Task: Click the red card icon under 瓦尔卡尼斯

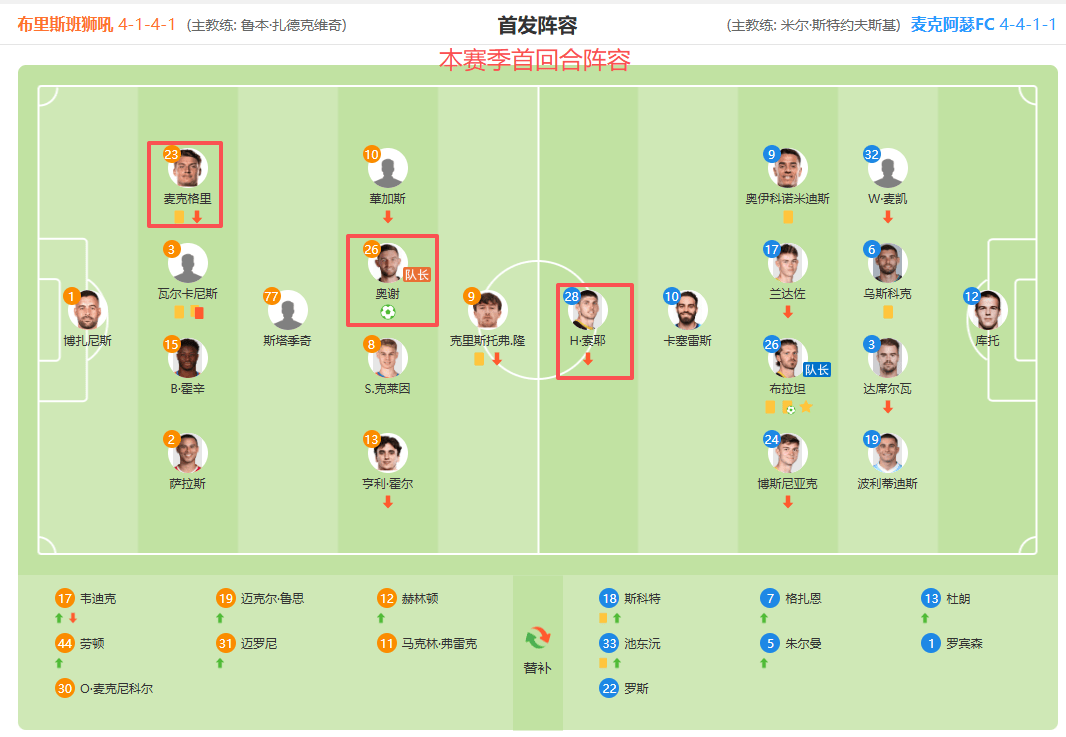Action: [x=198, y=312]
